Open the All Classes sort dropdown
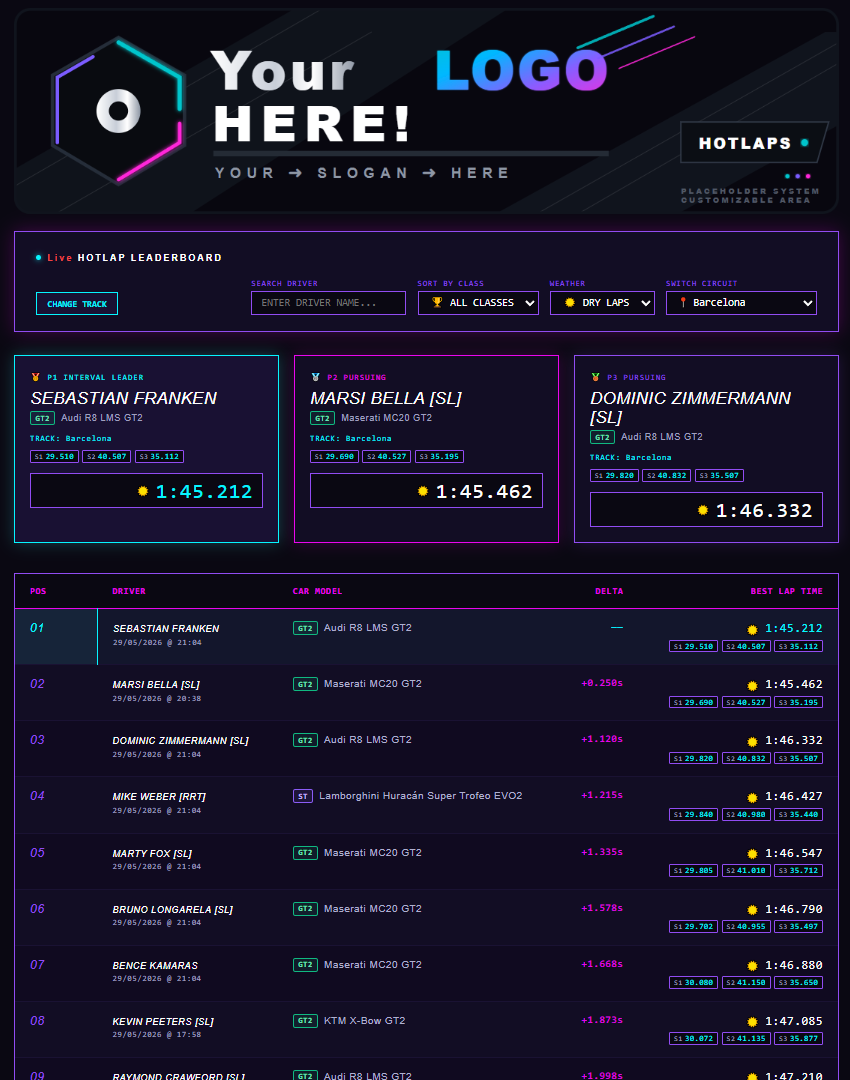The image size is (850, 1080). 478,303
